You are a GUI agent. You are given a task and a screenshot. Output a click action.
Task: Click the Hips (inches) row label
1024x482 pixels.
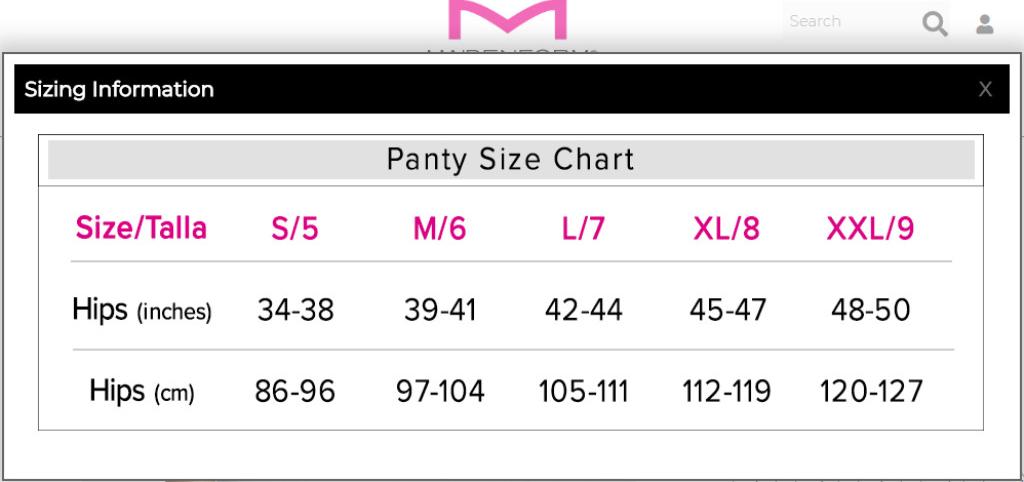click(141, 310)
